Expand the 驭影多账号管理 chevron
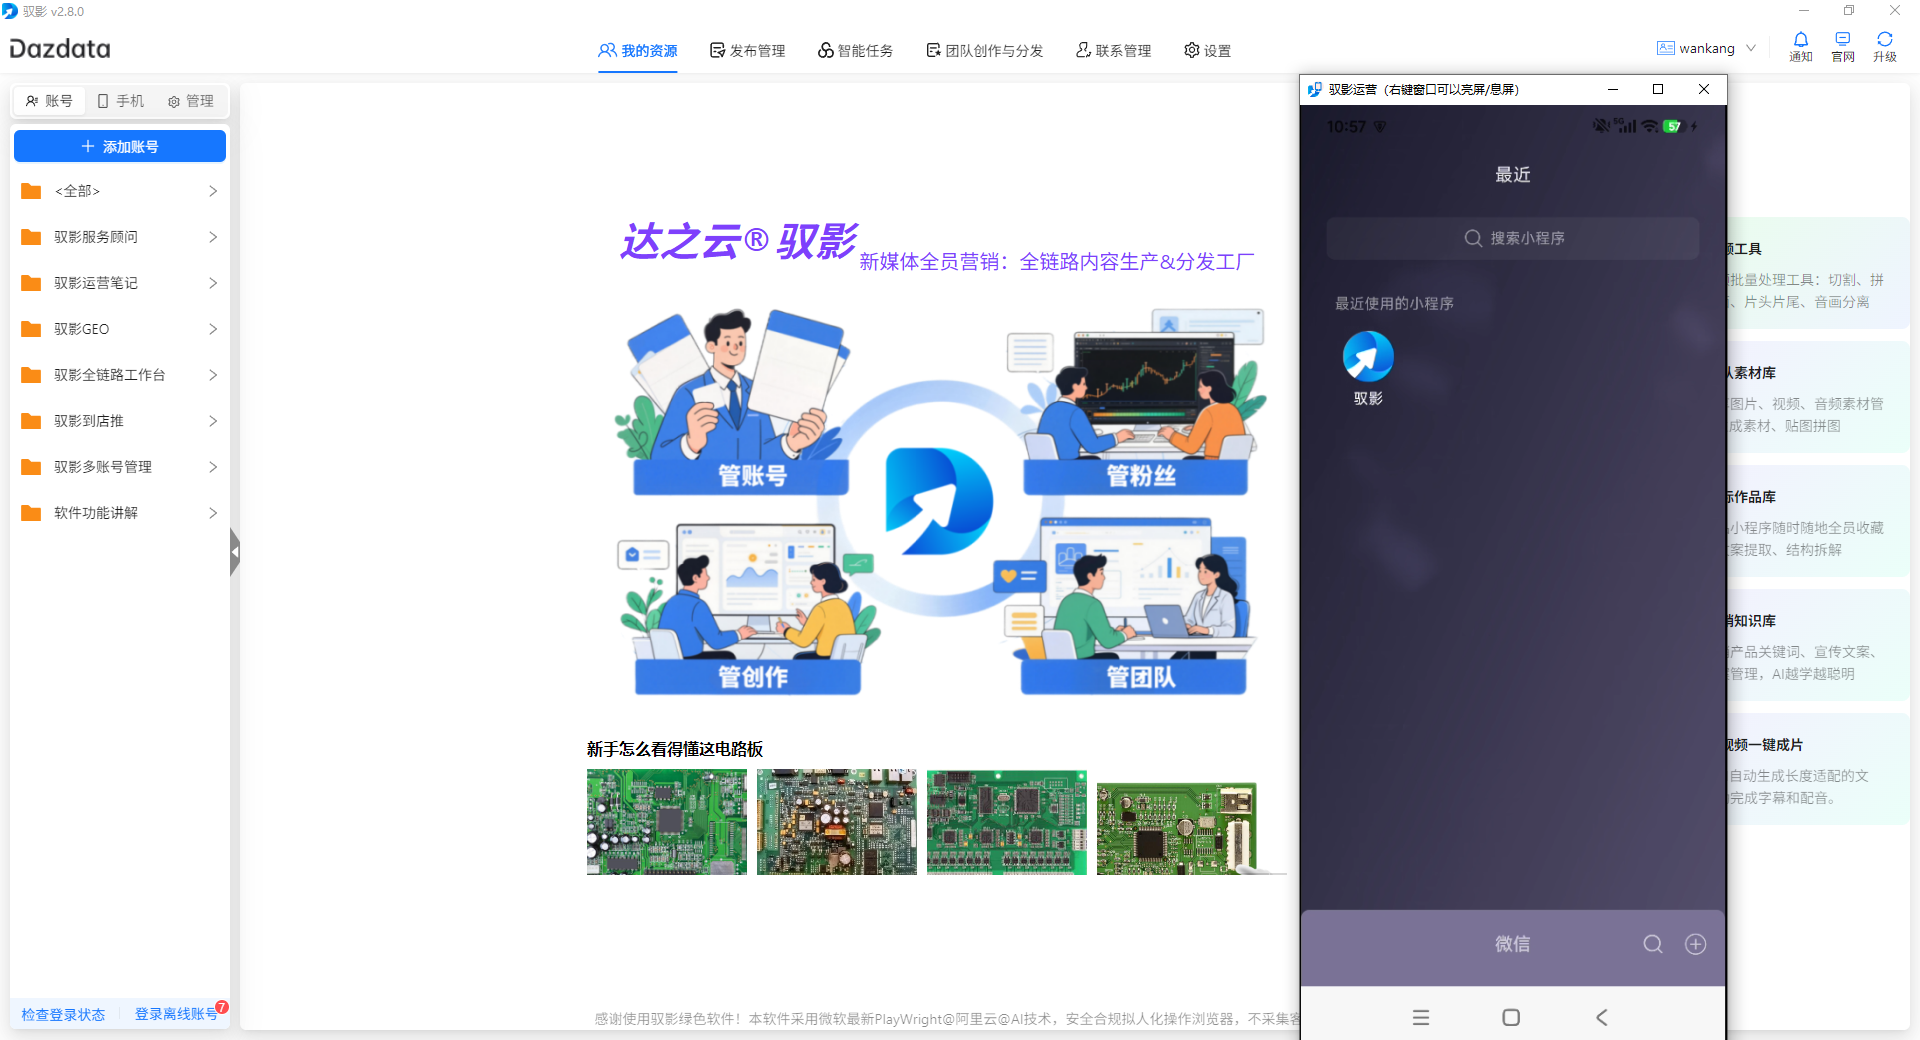1920x1040 pixels. click(x=213, y=467)
